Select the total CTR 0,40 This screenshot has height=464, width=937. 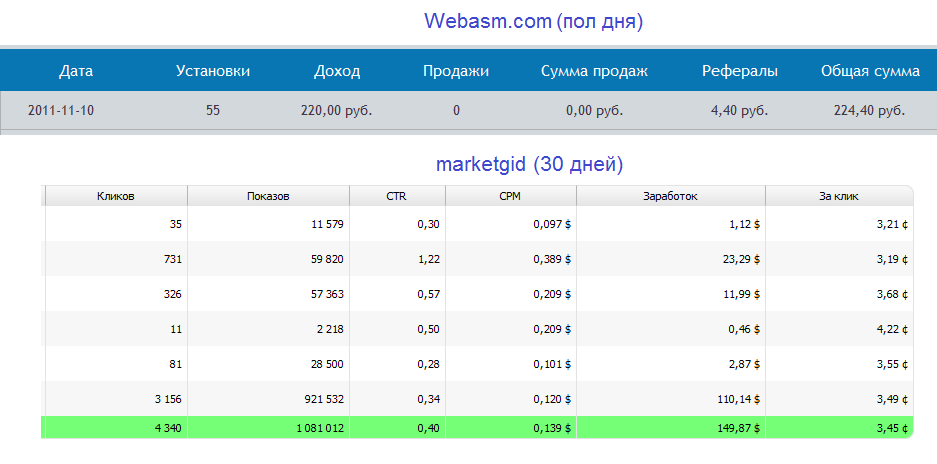pos(430,428)
